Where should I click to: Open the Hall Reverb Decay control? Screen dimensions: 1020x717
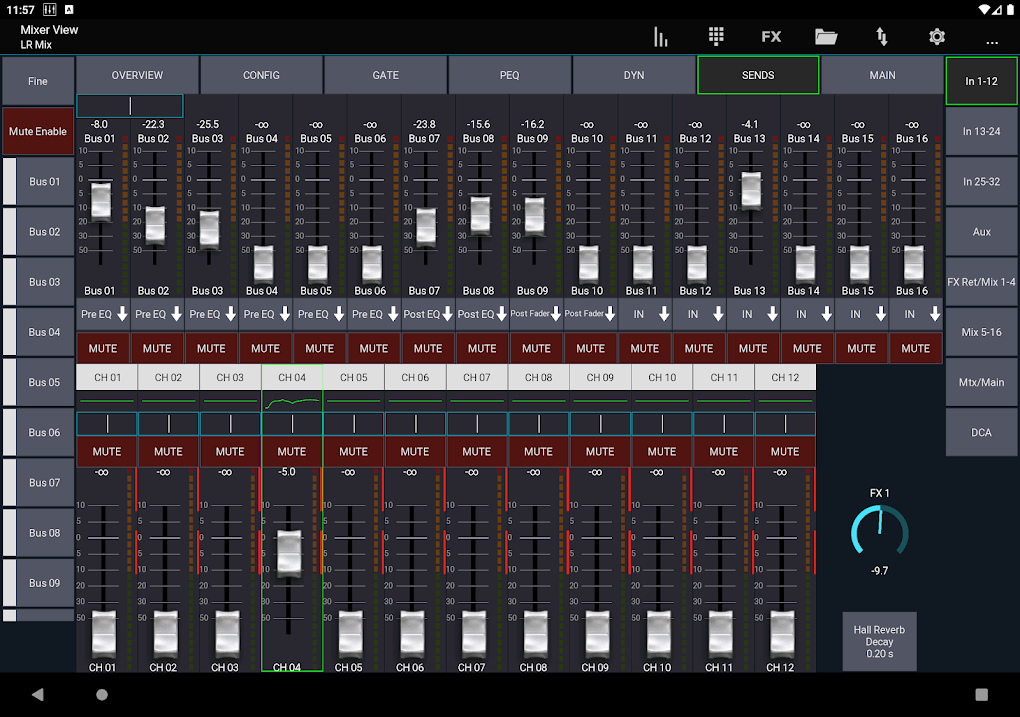click(879, 642)
